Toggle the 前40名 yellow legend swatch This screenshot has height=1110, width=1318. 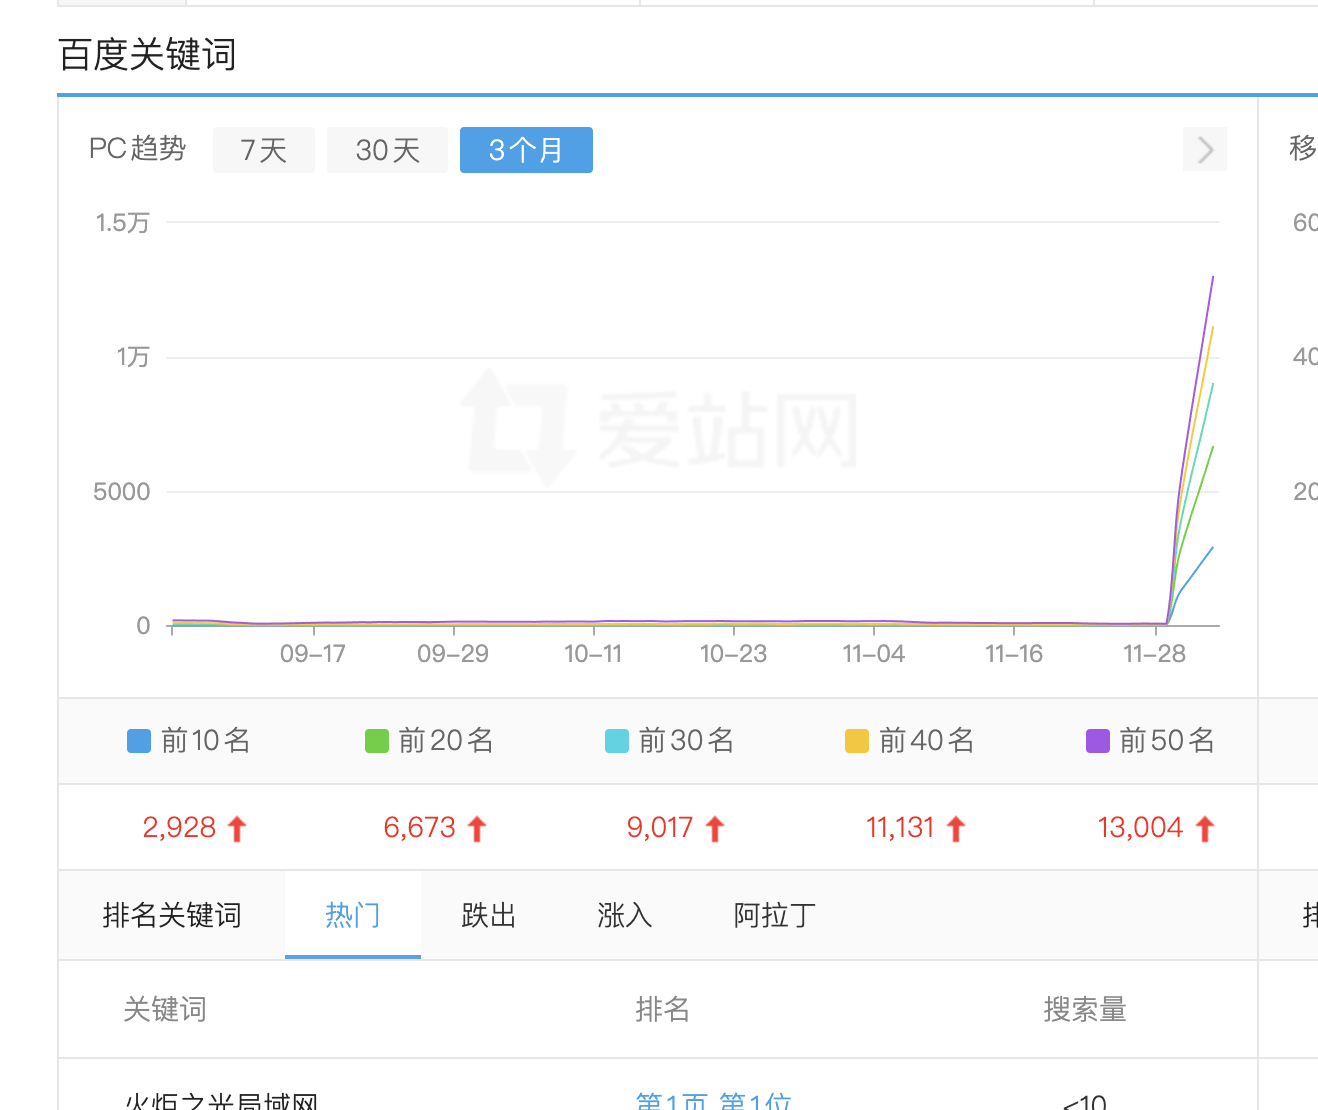857,741
